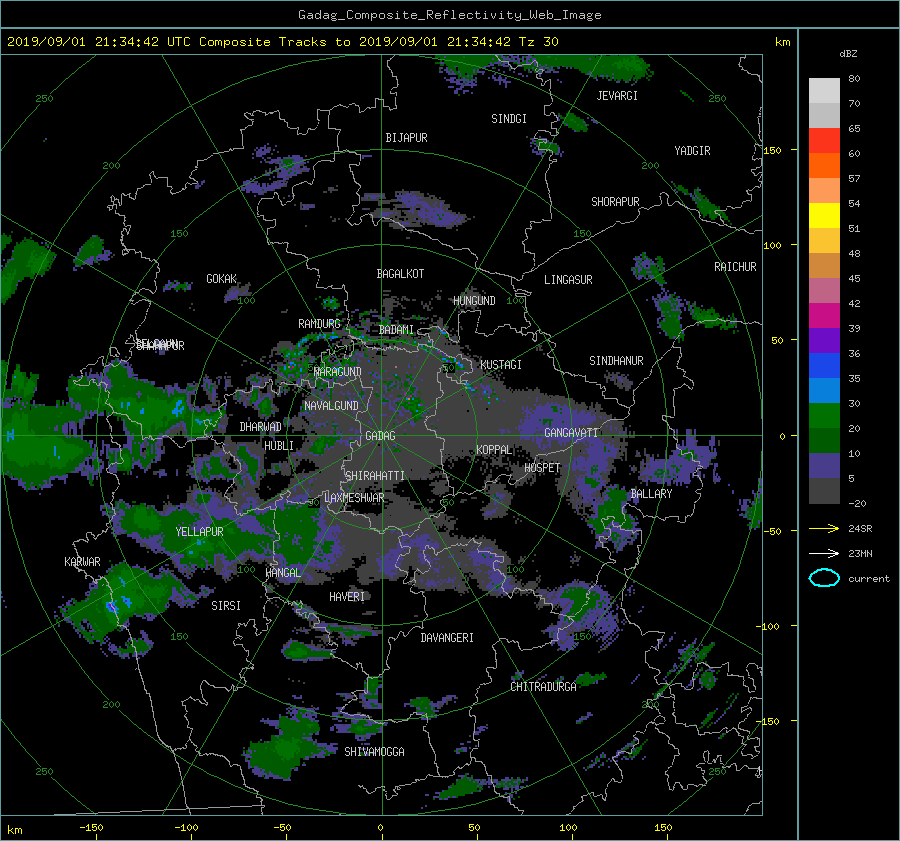Click the SHIVAMOGGA city label
Image resolution: width=900 pixels, height=841 pixels.
pyautogui.click(x=374, y=752)
